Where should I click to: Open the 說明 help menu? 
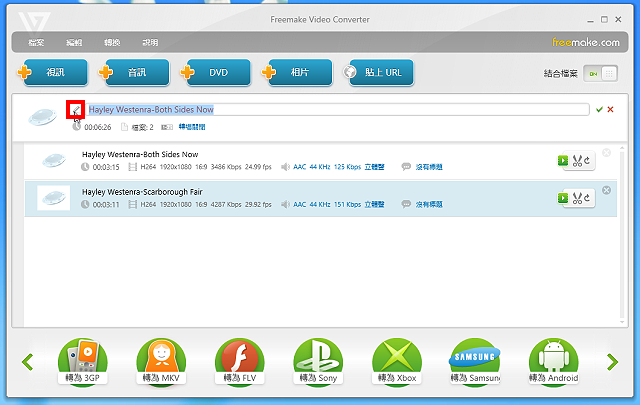[150, 42]
